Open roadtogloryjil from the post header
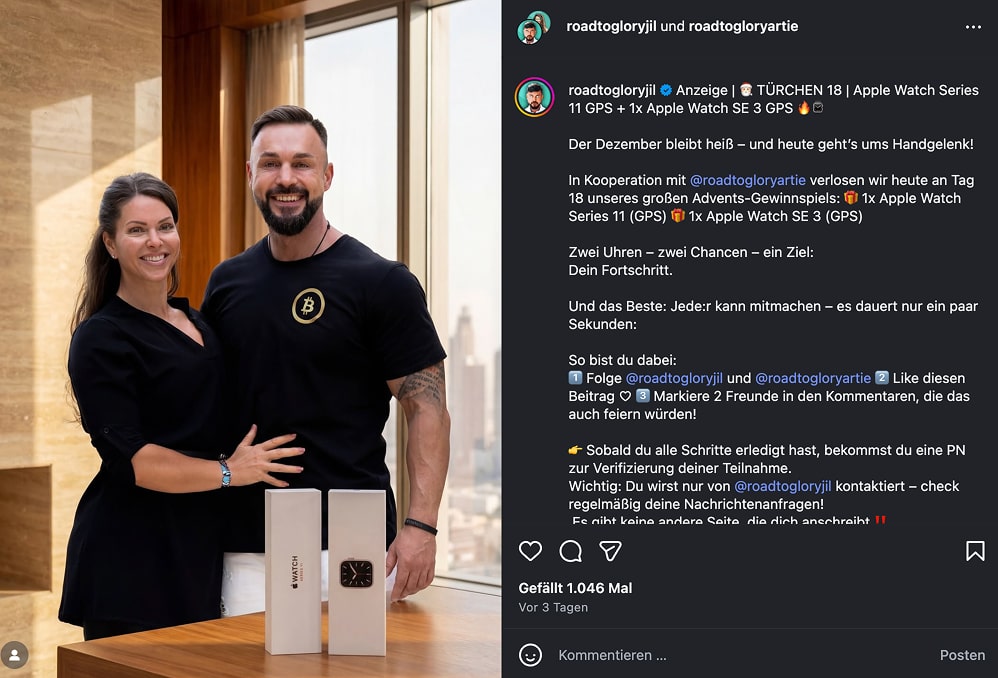Image resolution: width=998 pixels, height=678 pixels. [611, 26]
